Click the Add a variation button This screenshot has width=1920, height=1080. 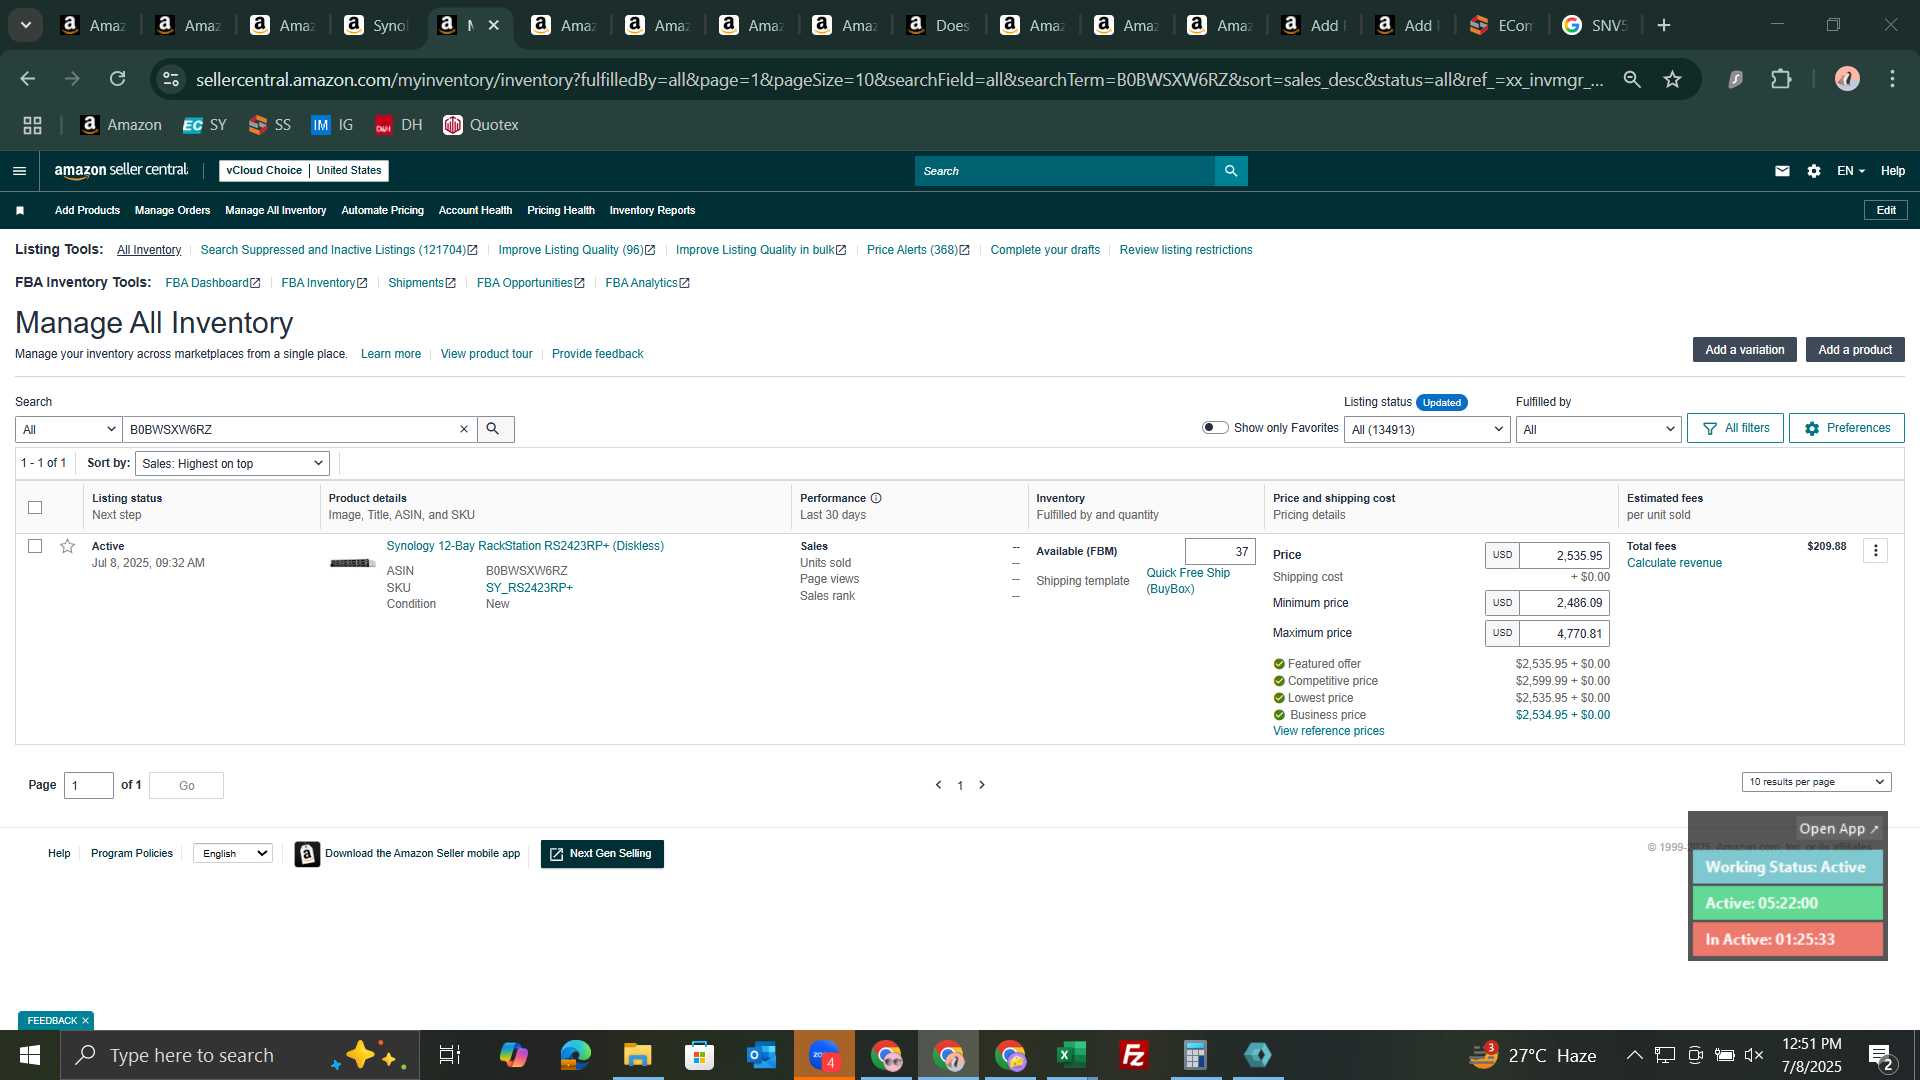tap(1744, 350)
